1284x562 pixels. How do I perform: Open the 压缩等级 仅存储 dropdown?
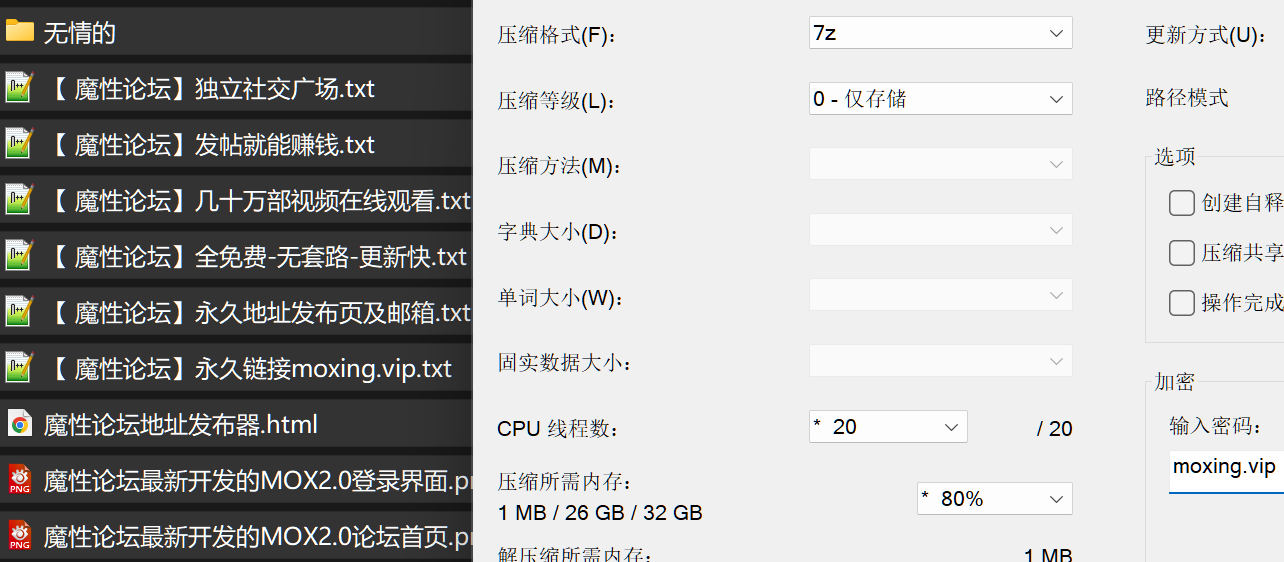tap(941, 98)
